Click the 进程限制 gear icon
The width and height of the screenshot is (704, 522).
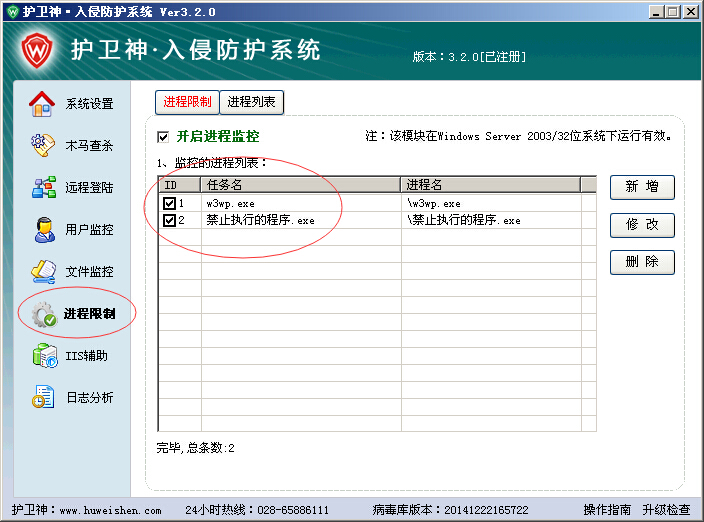pyautogui.click(x=44, y=314)
